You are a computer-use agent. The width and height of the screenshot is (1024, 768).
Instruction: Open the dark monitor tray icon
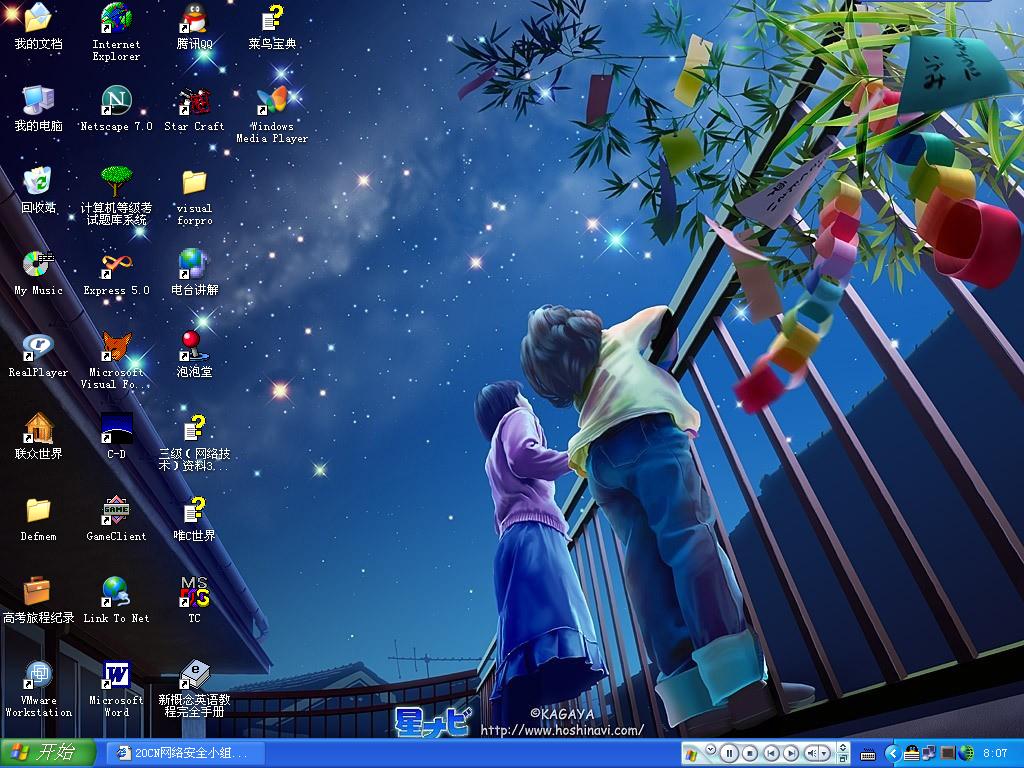point(948,754)
